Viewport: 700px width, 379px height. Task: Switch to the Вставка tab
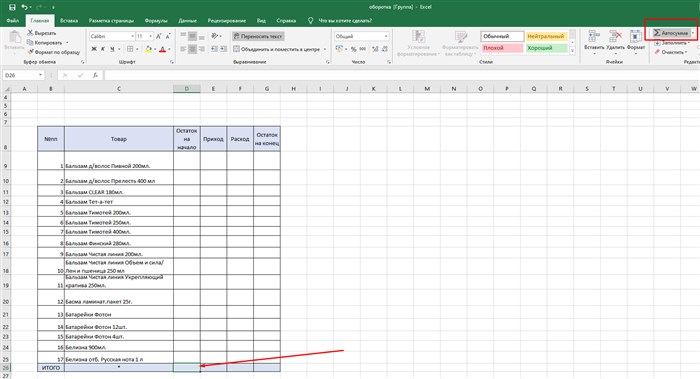point(69,21)
